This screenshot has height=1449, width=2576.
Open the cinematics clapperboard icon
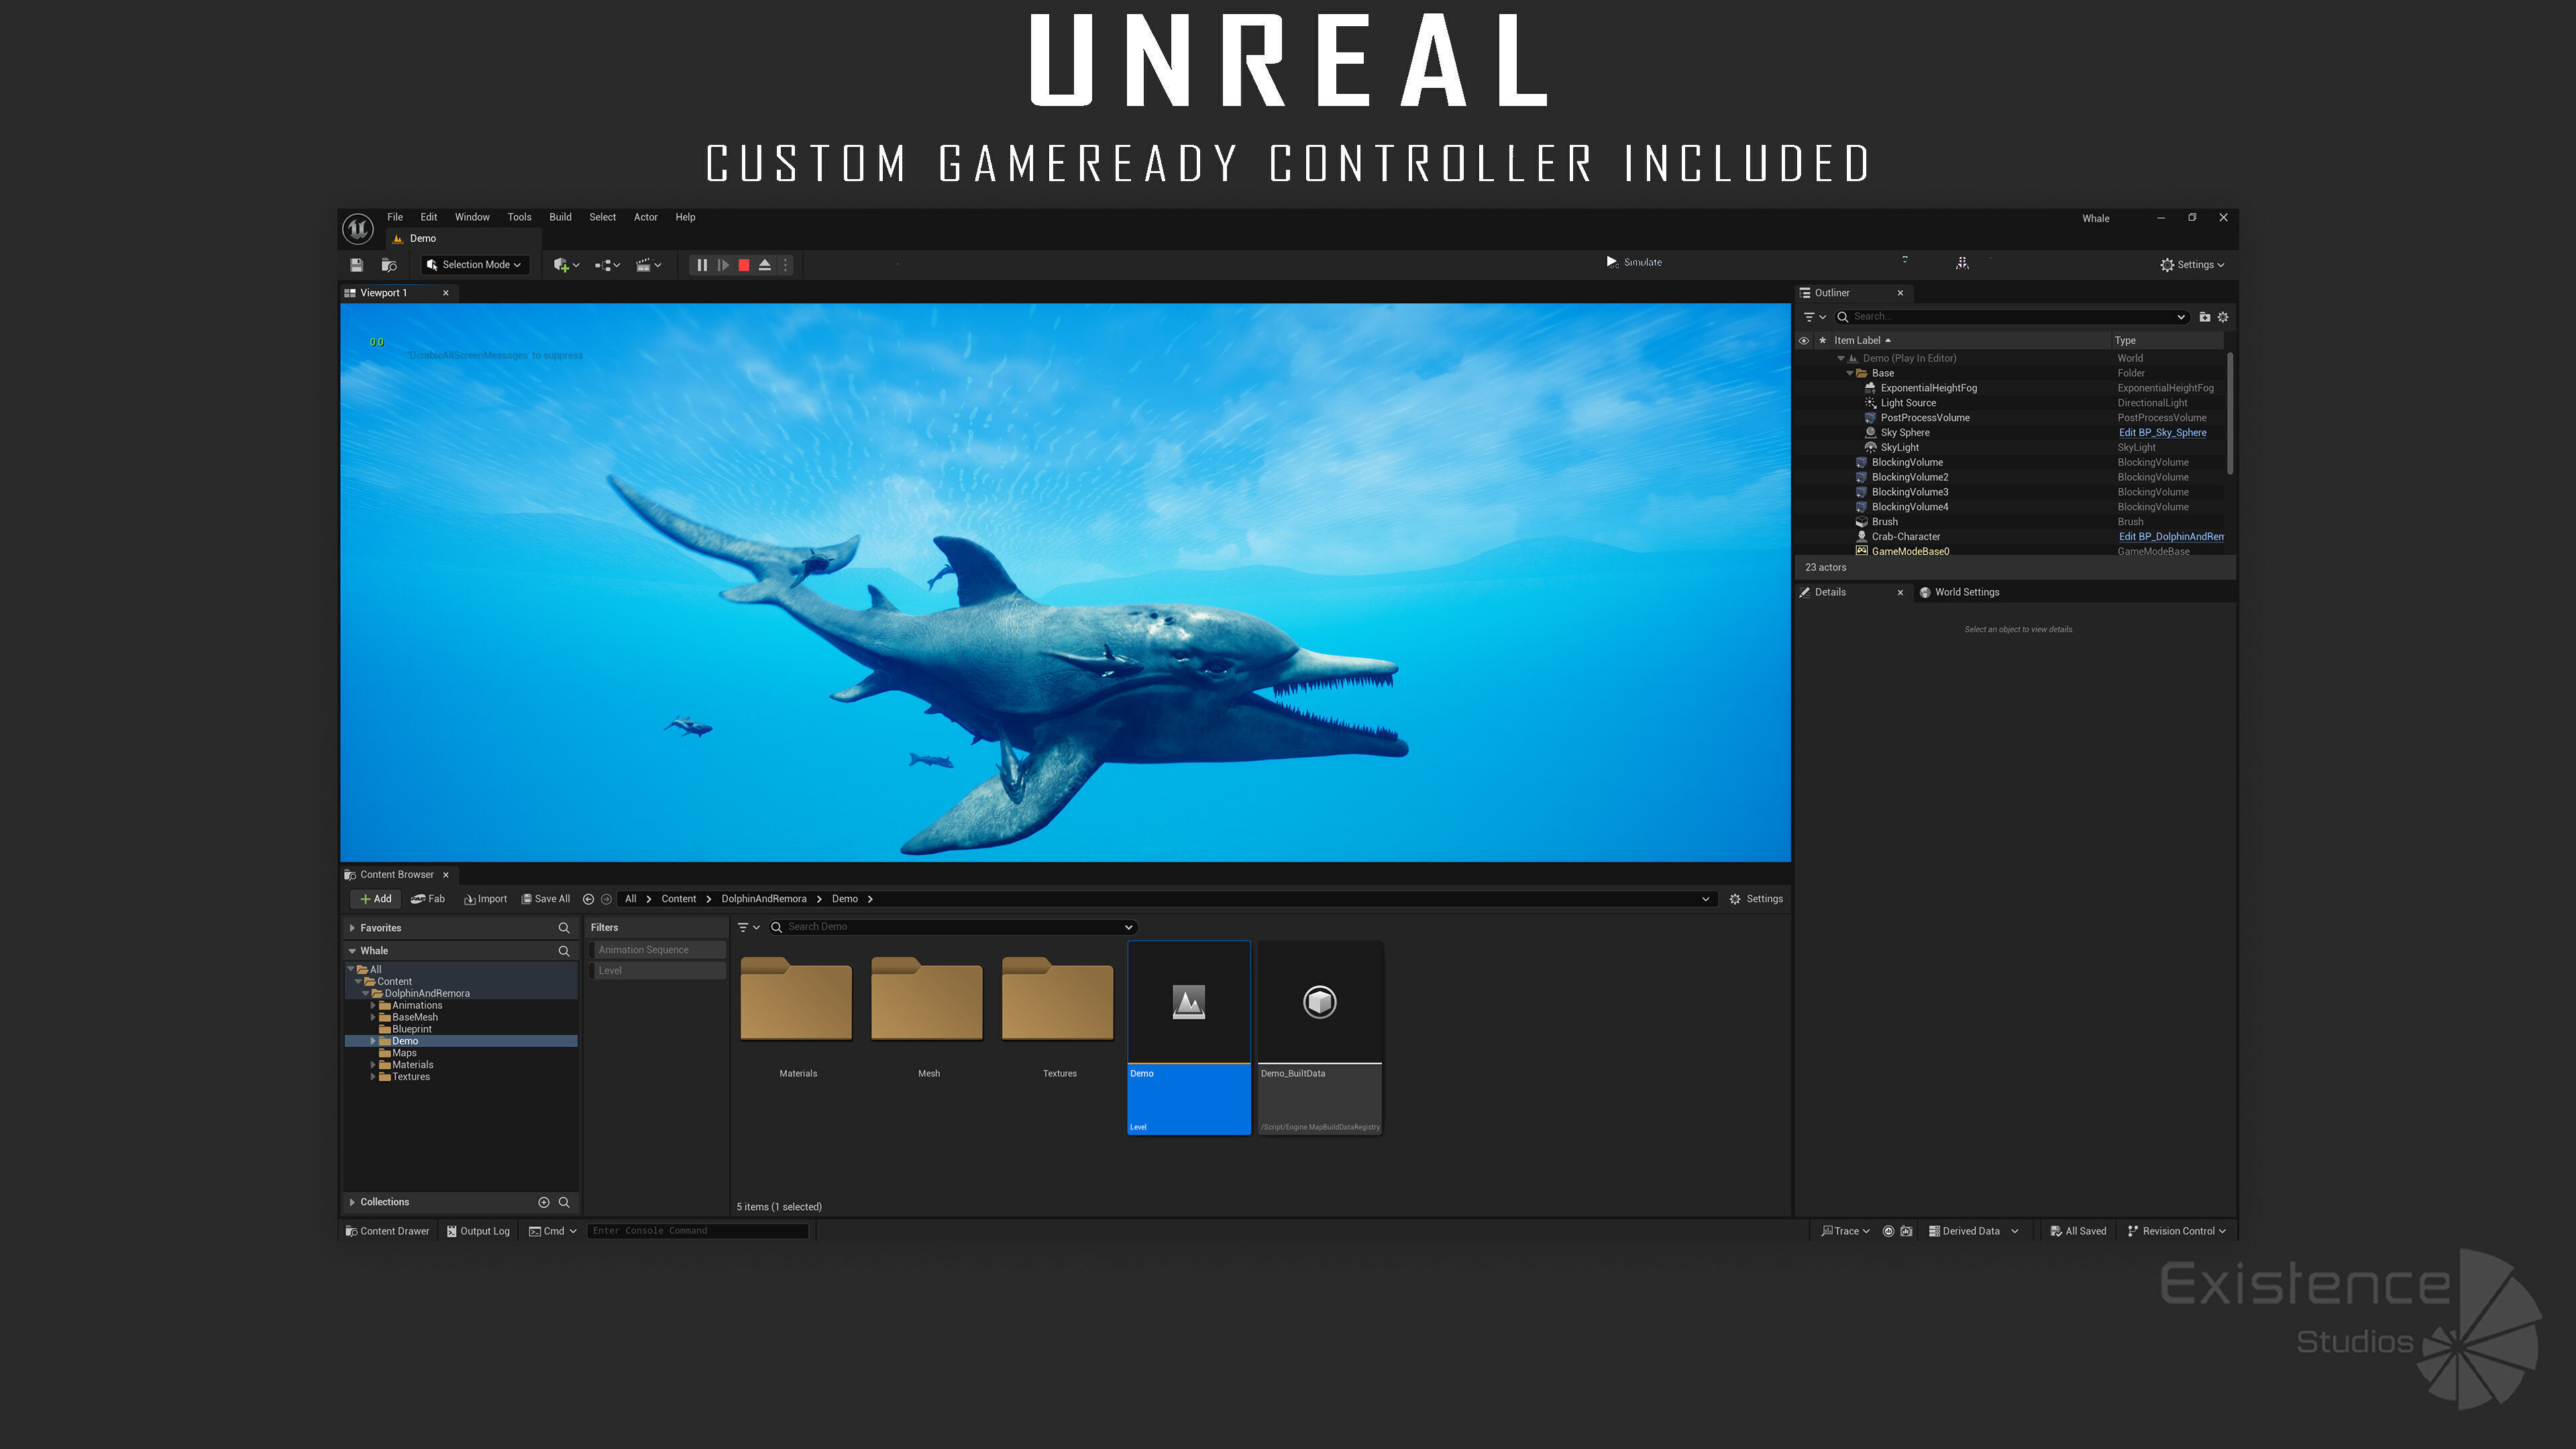[649, 265]
